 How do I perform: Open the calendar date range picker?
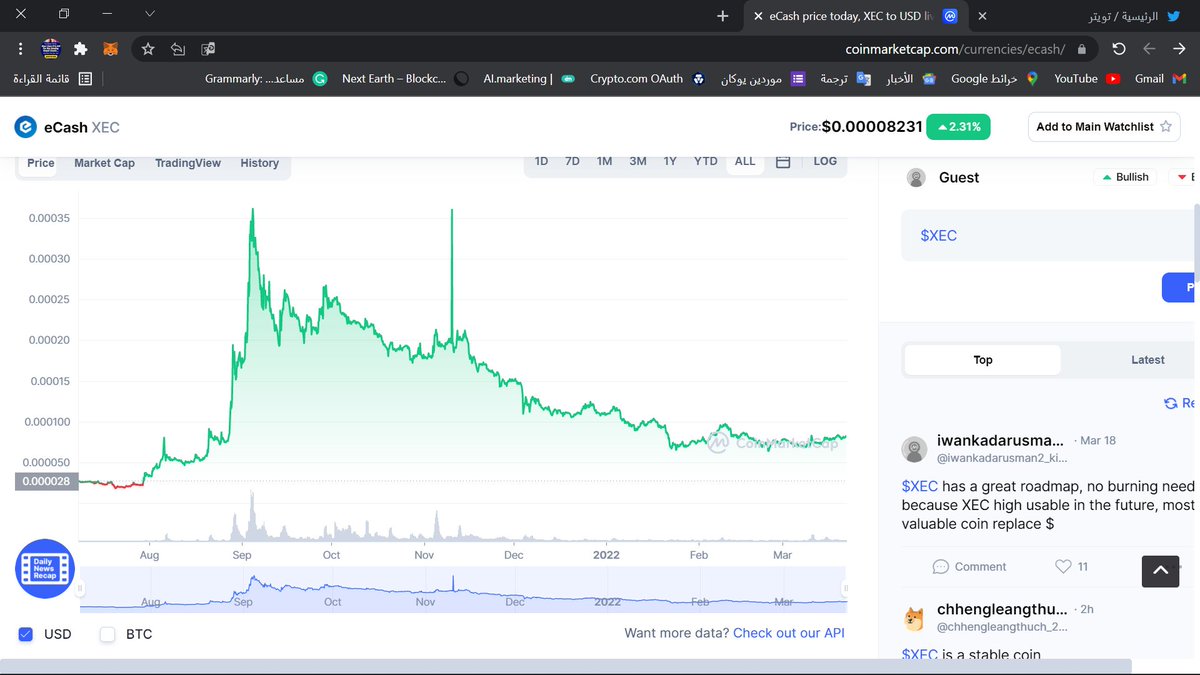click(783, 161)
